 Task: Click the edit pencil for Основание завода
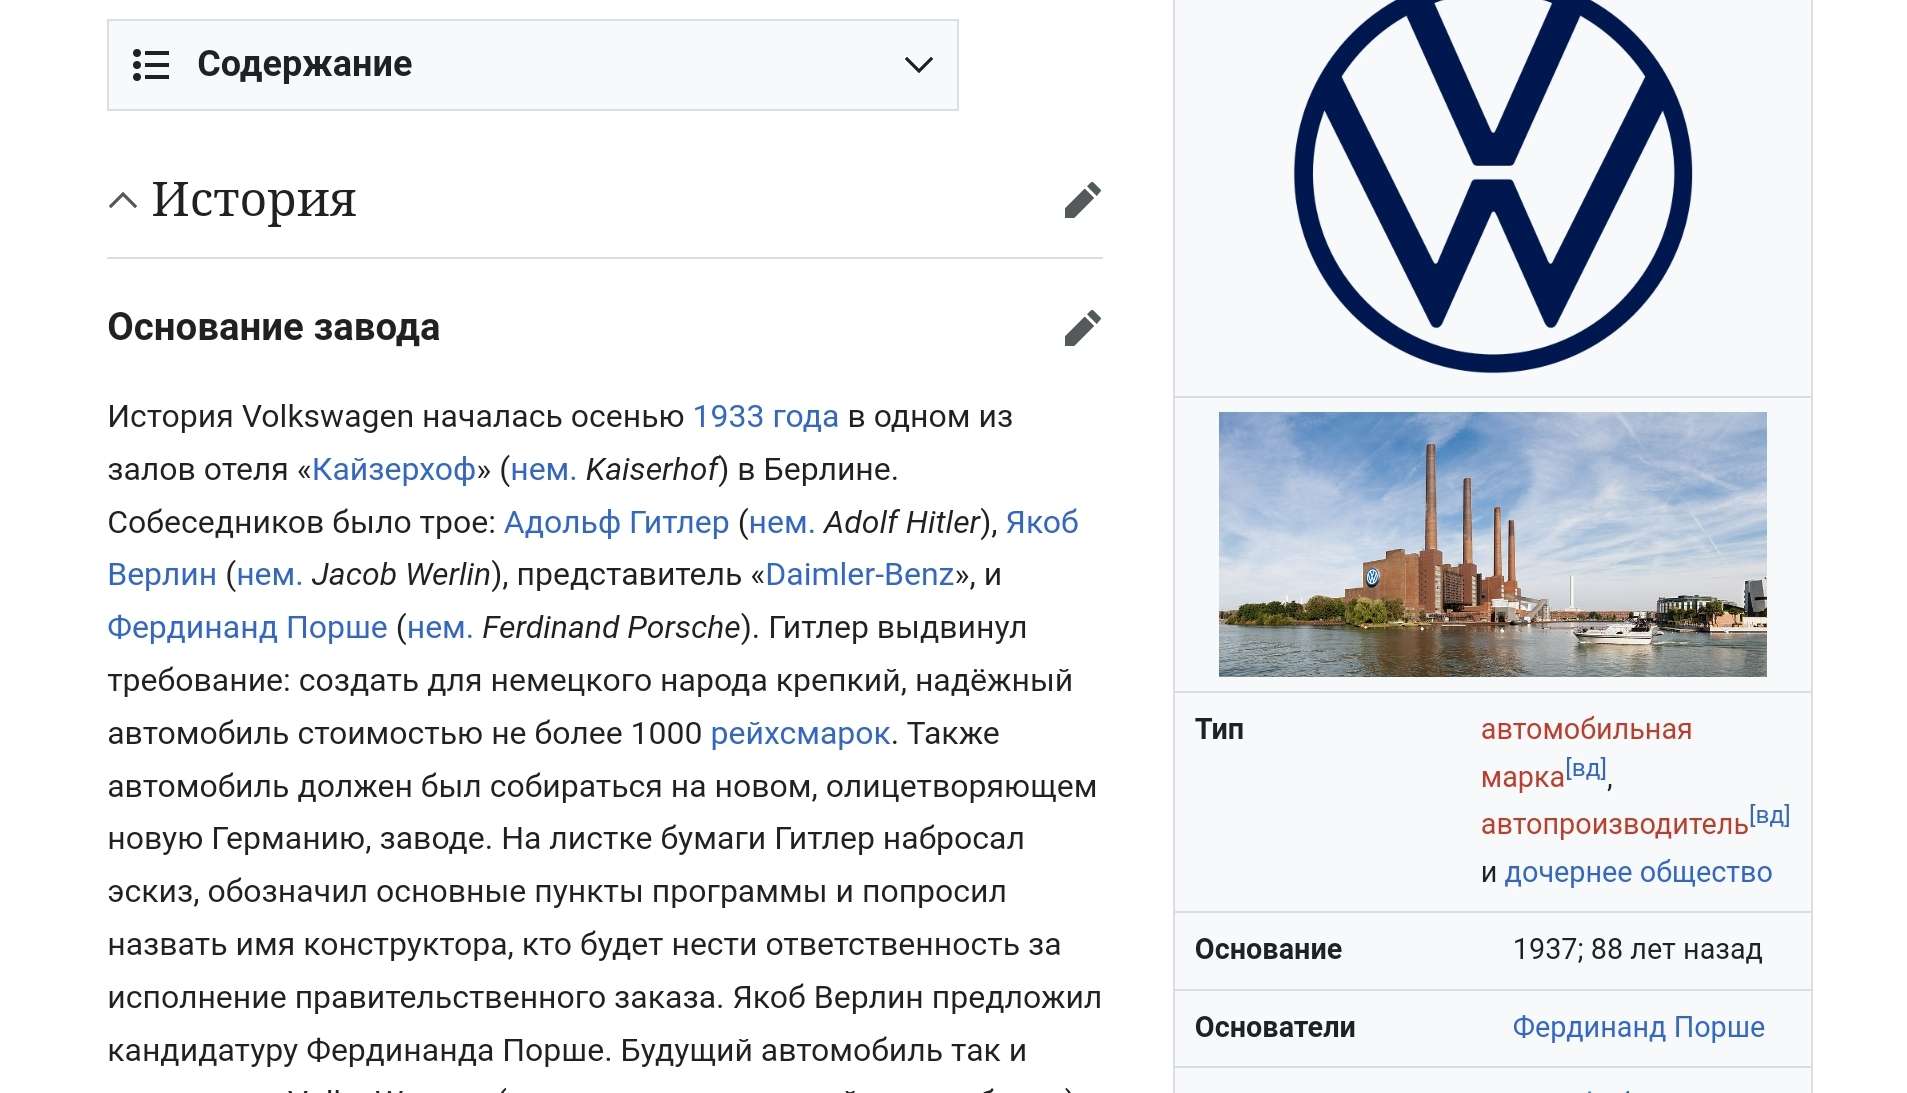(1082, 328)
